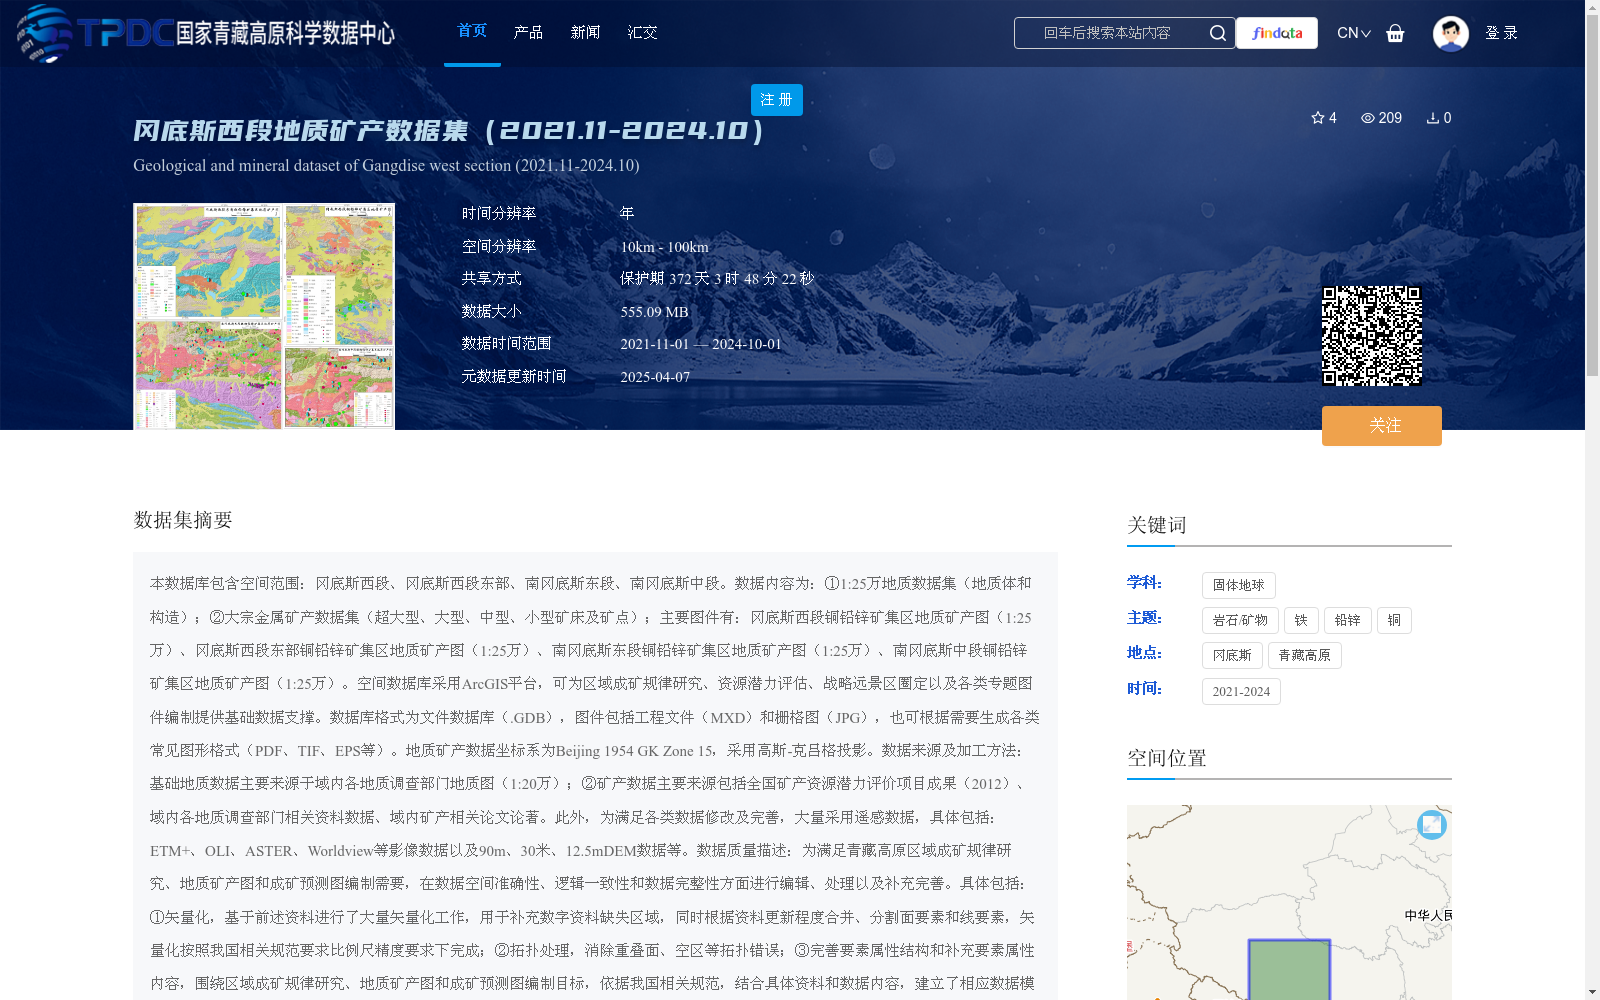Image resolution: width=1600 pixels, height=1000 pixels.
Task: Click the 注册 register button
Action: (x=776, y=100)
